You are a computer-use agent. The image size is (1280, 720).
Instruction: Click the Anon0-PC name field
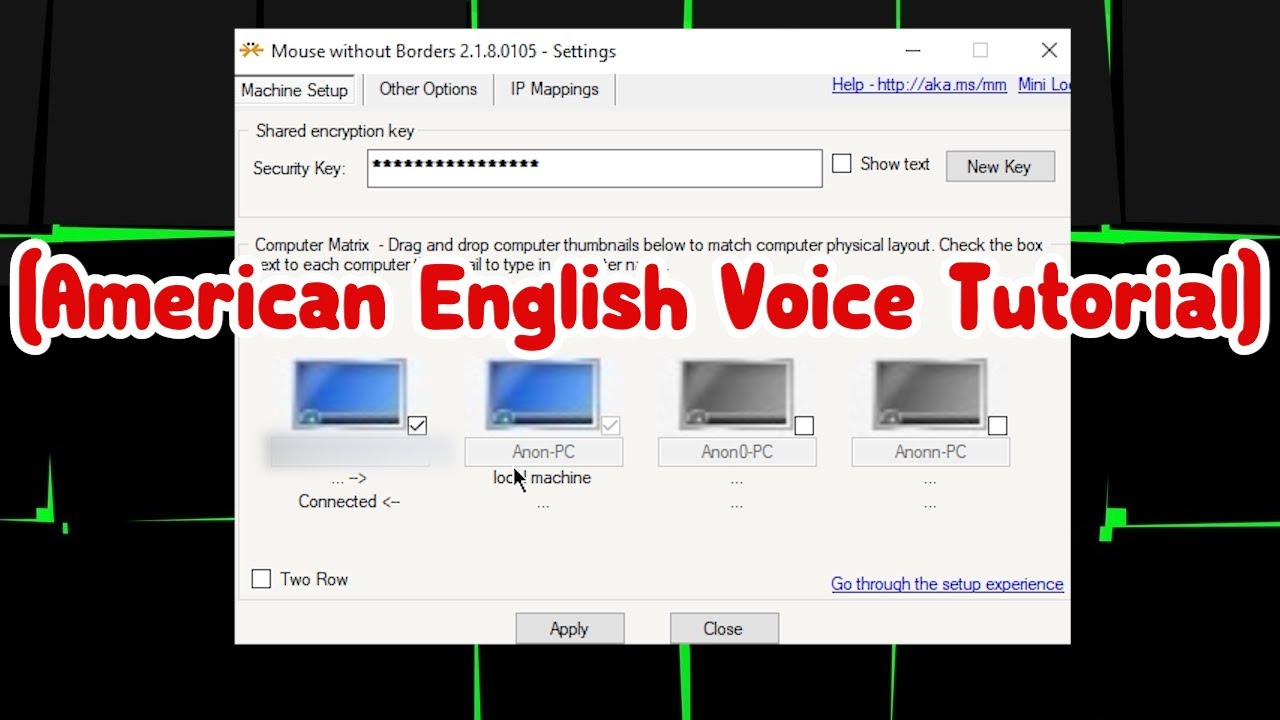(x=737, y=452)
